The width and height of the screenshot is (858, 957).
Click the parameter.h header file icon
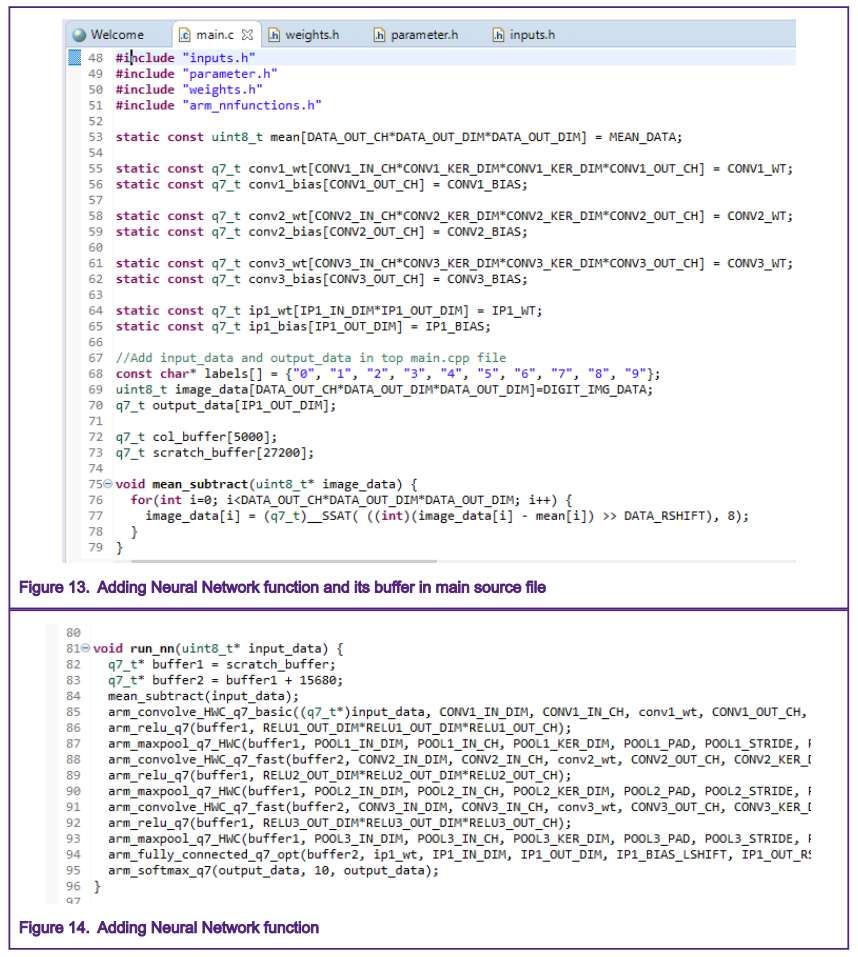pos(380,35)
